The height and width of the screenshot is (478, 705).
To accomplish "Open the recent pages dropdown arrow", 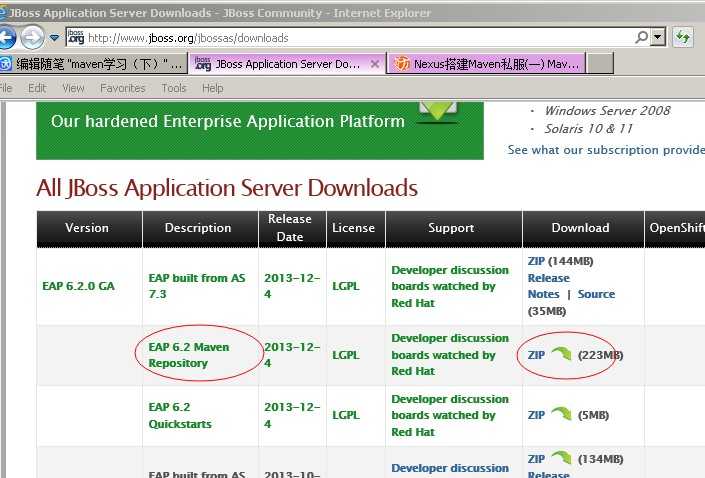I will tap(54, 38).
